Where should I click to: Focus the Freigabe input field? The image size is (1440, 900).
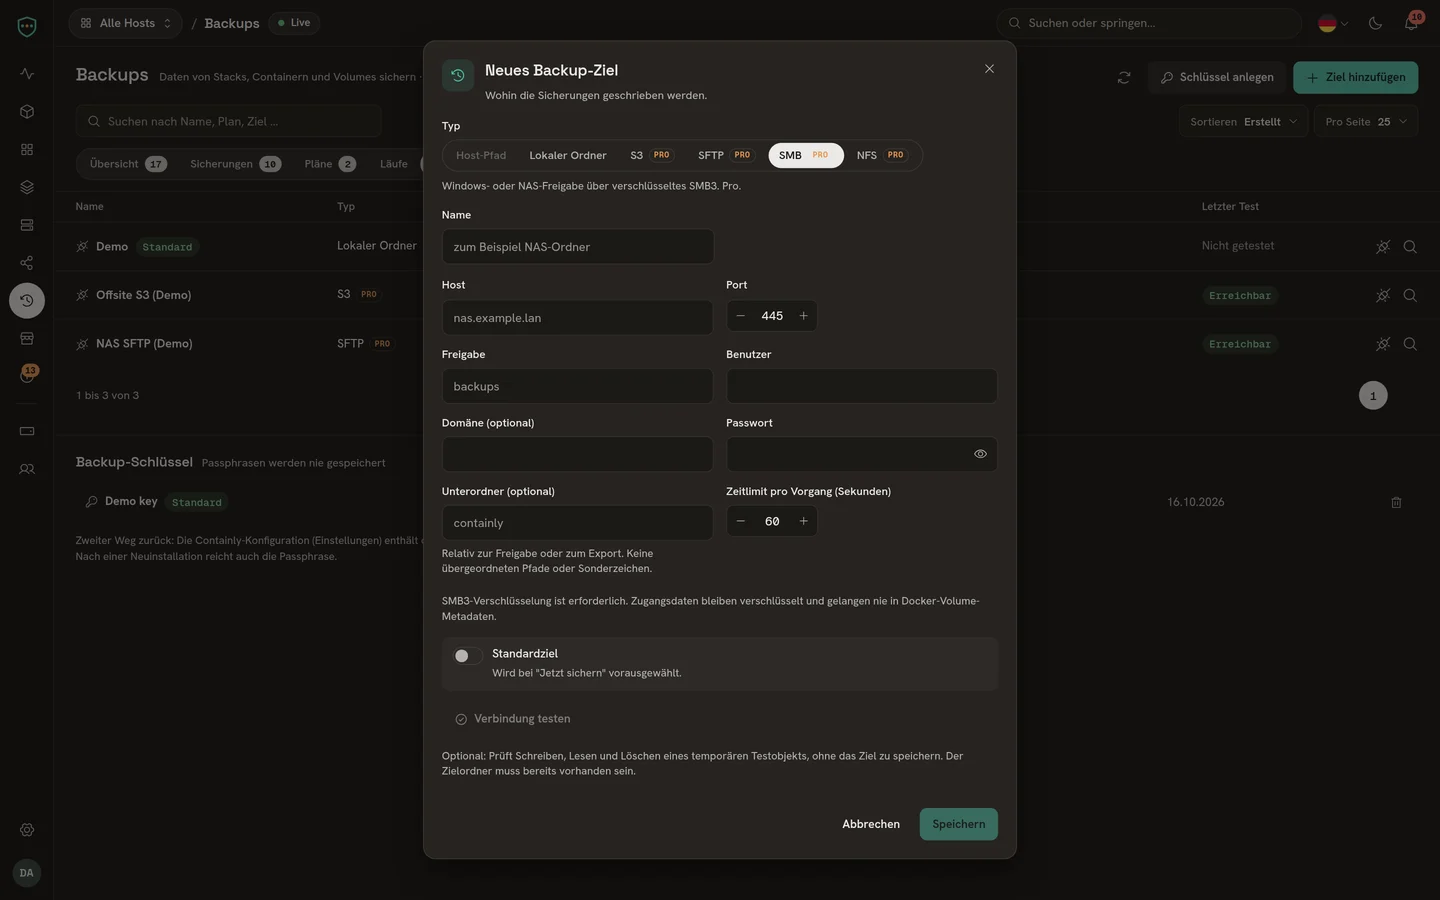[x=578, y=386]
